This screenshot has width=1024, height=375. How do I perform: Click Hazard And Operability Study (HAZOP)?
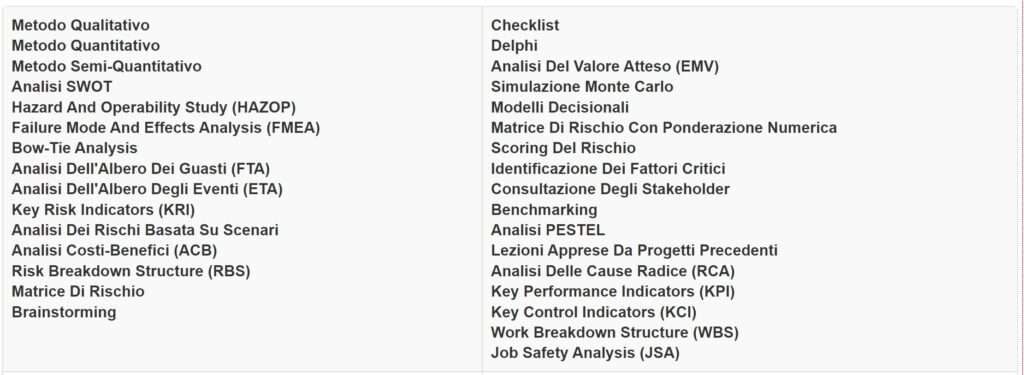click(x=153, y=107)
